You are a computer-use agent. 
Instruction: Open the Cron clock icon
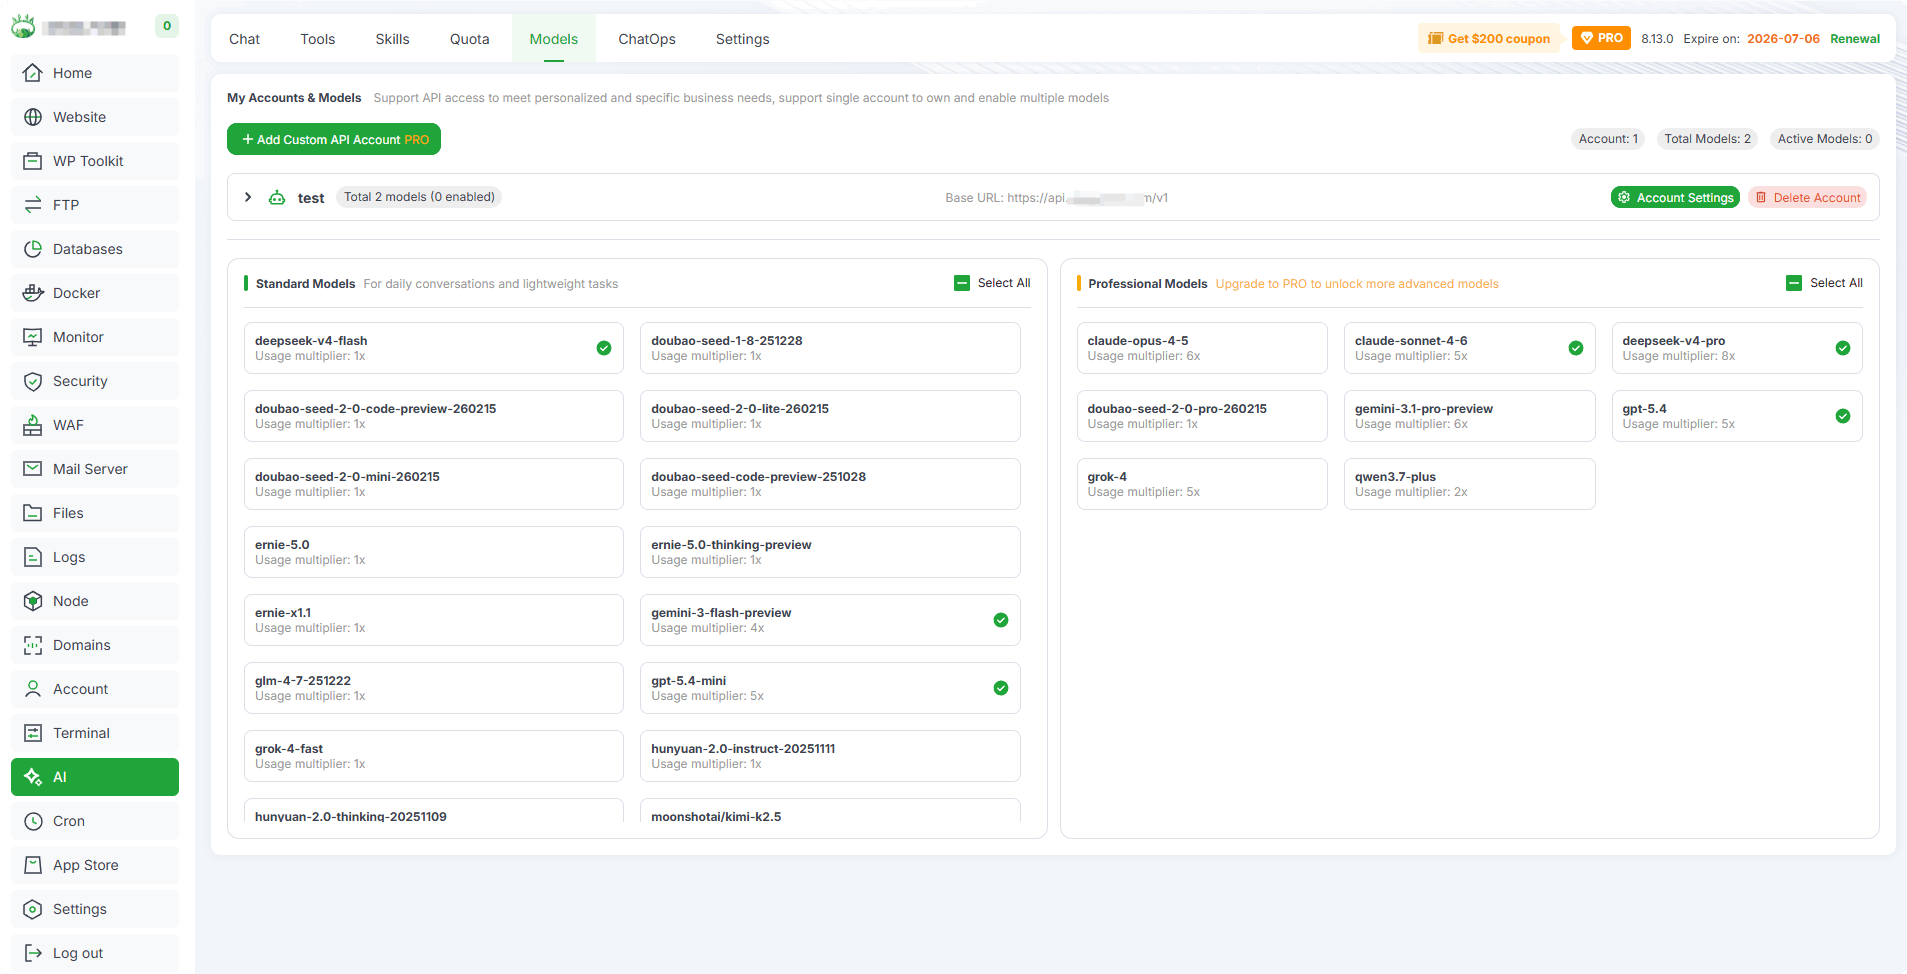(x=33, y=821)
